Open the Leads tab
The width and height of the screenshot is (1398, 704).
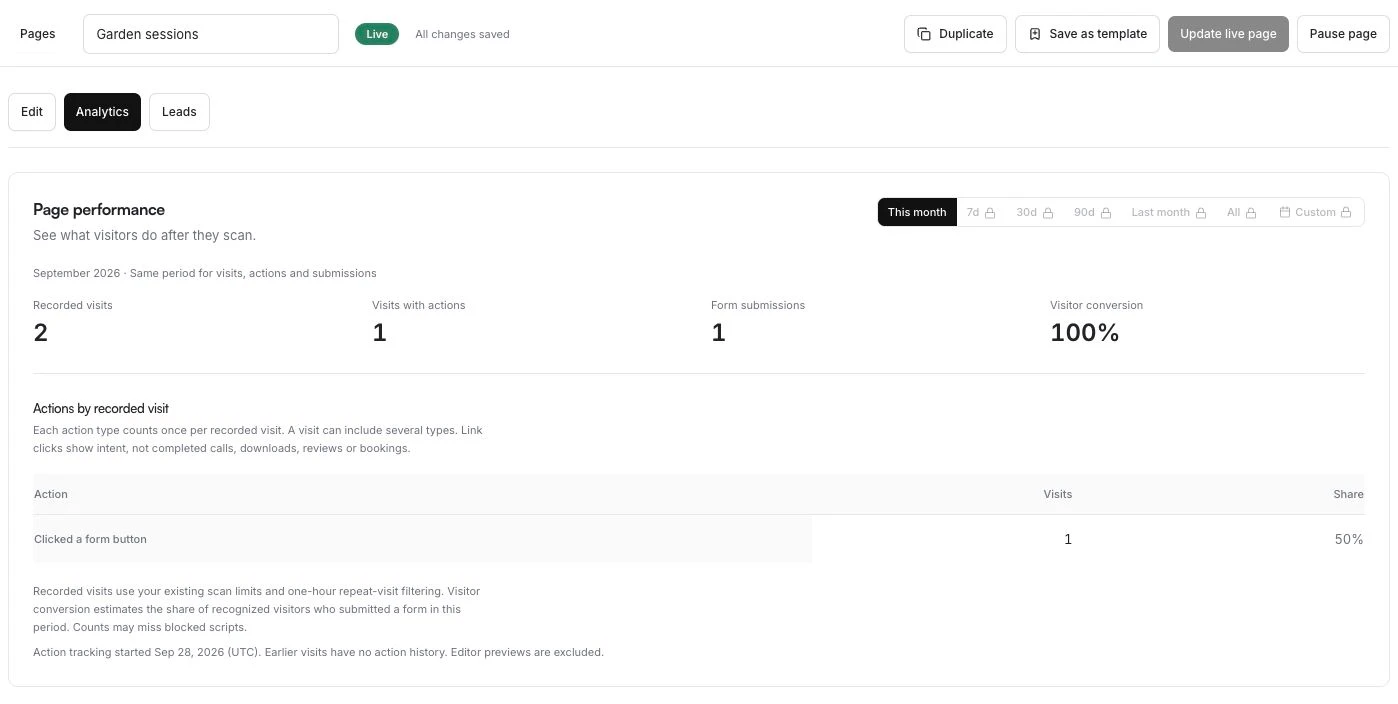[179, 112]
